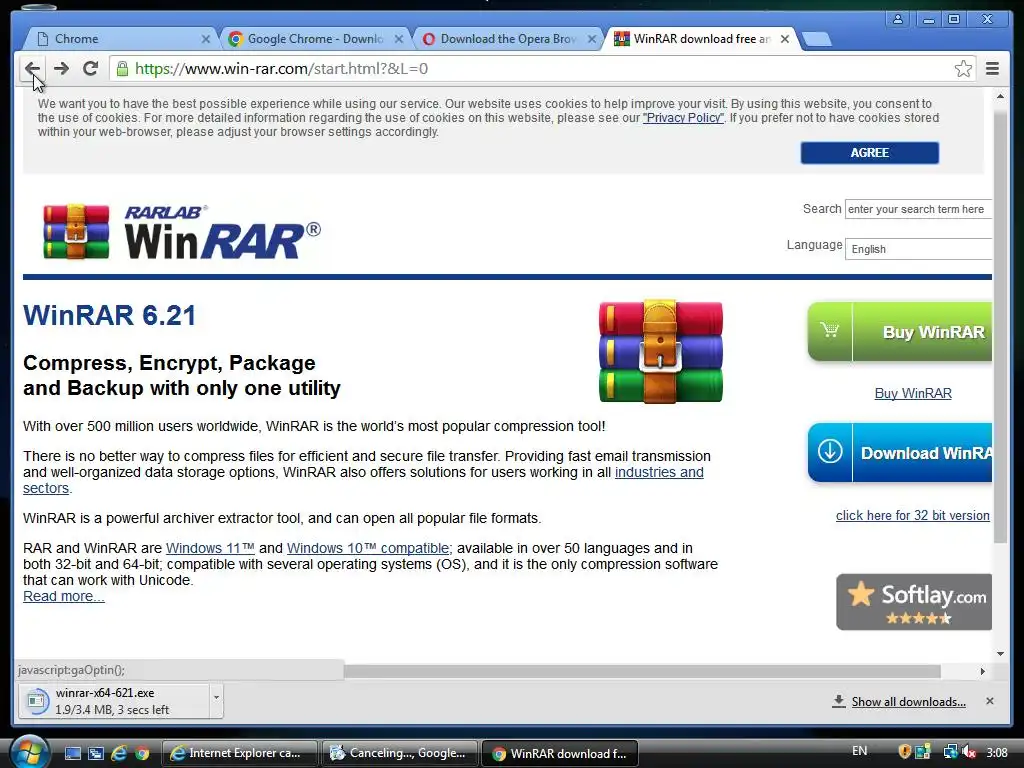Click the EN language indicator in the taskbar
The image size is (1024, 768).
pos(859,751)
